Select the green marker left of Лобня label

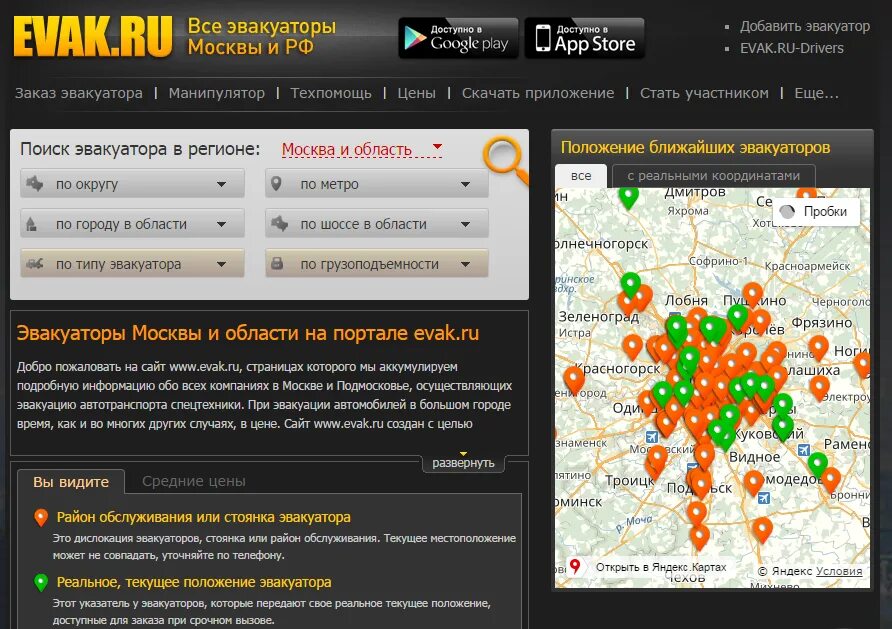(x=630, y=285)
